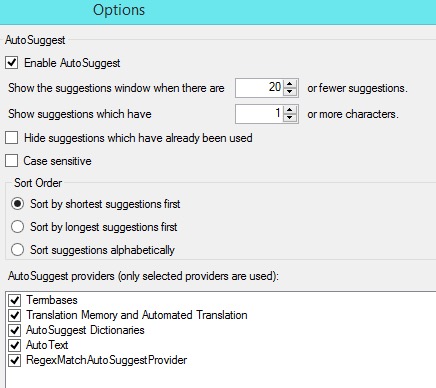Increase the minimum characters value with up arrow
Image resolution: width=436 pixels, height=388 pixels.
(290, 110)
